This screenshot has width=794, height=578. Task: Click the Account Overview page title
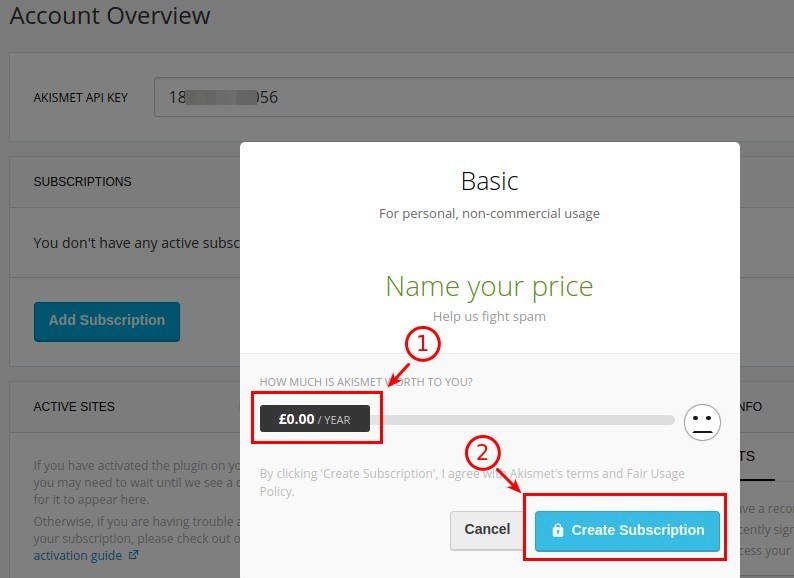pyautogui.click(x=110, y=15)
